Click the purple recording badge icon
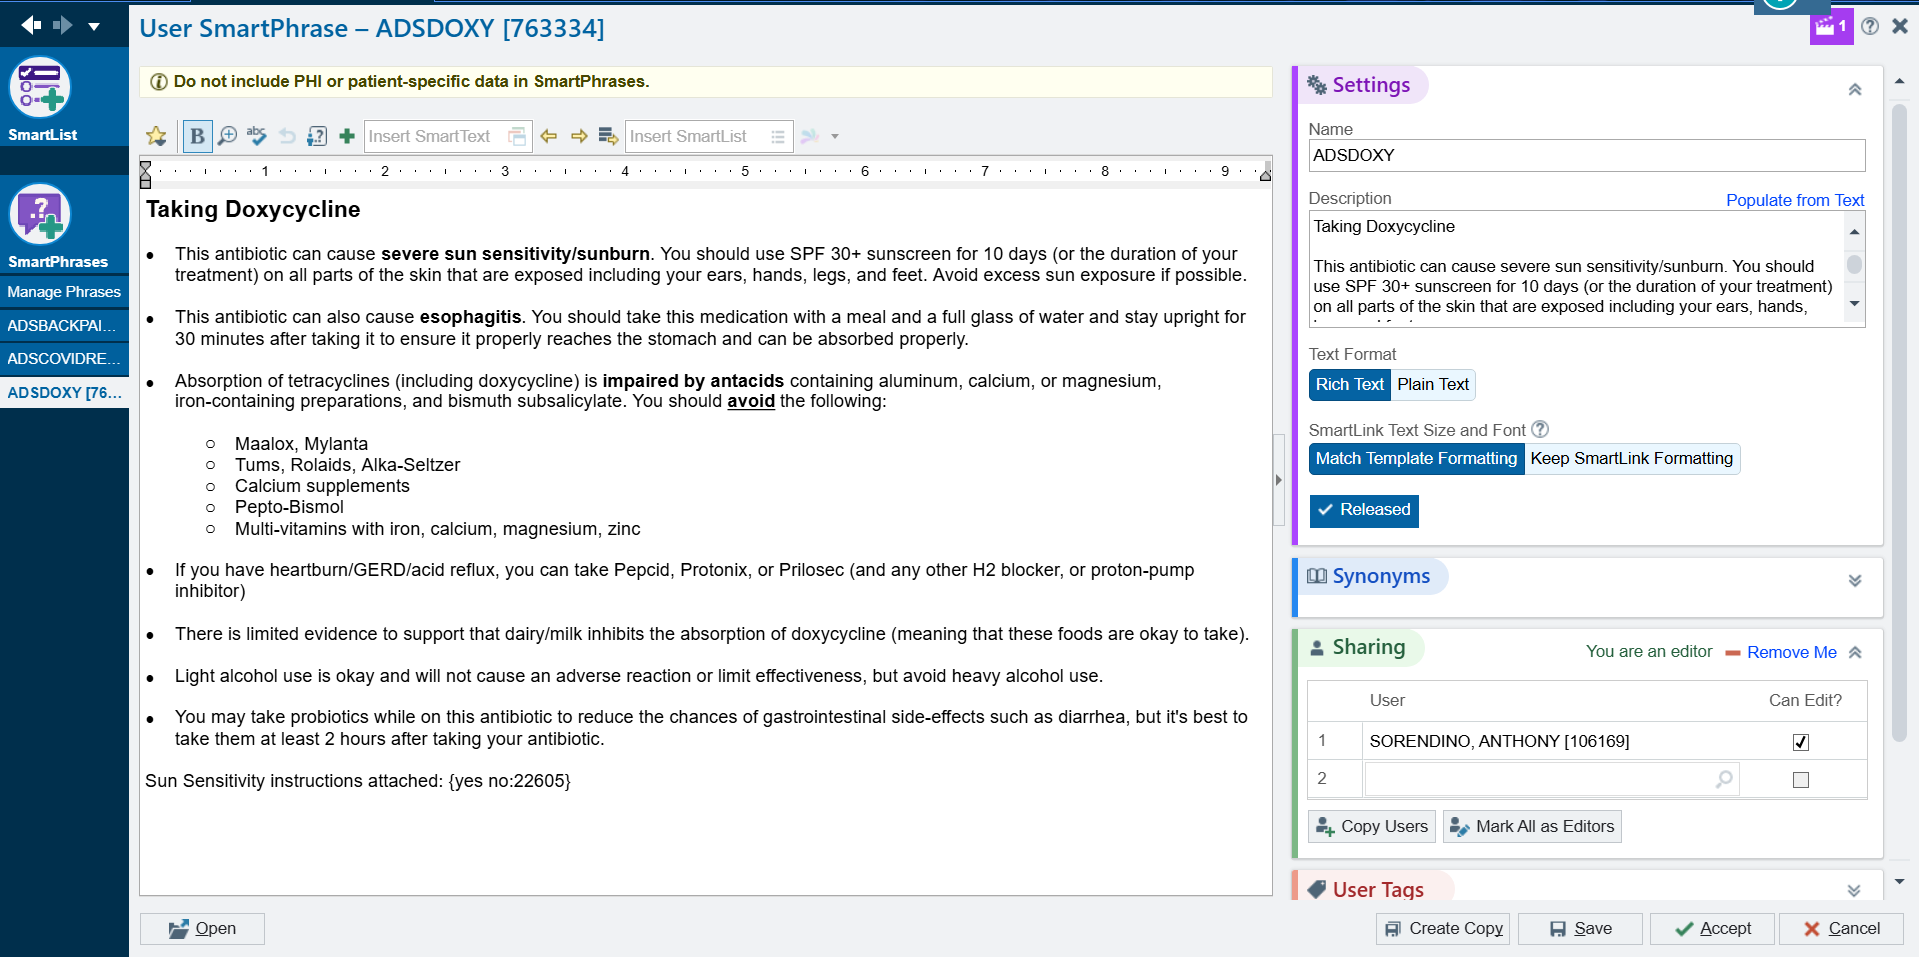 point(1831,26)
